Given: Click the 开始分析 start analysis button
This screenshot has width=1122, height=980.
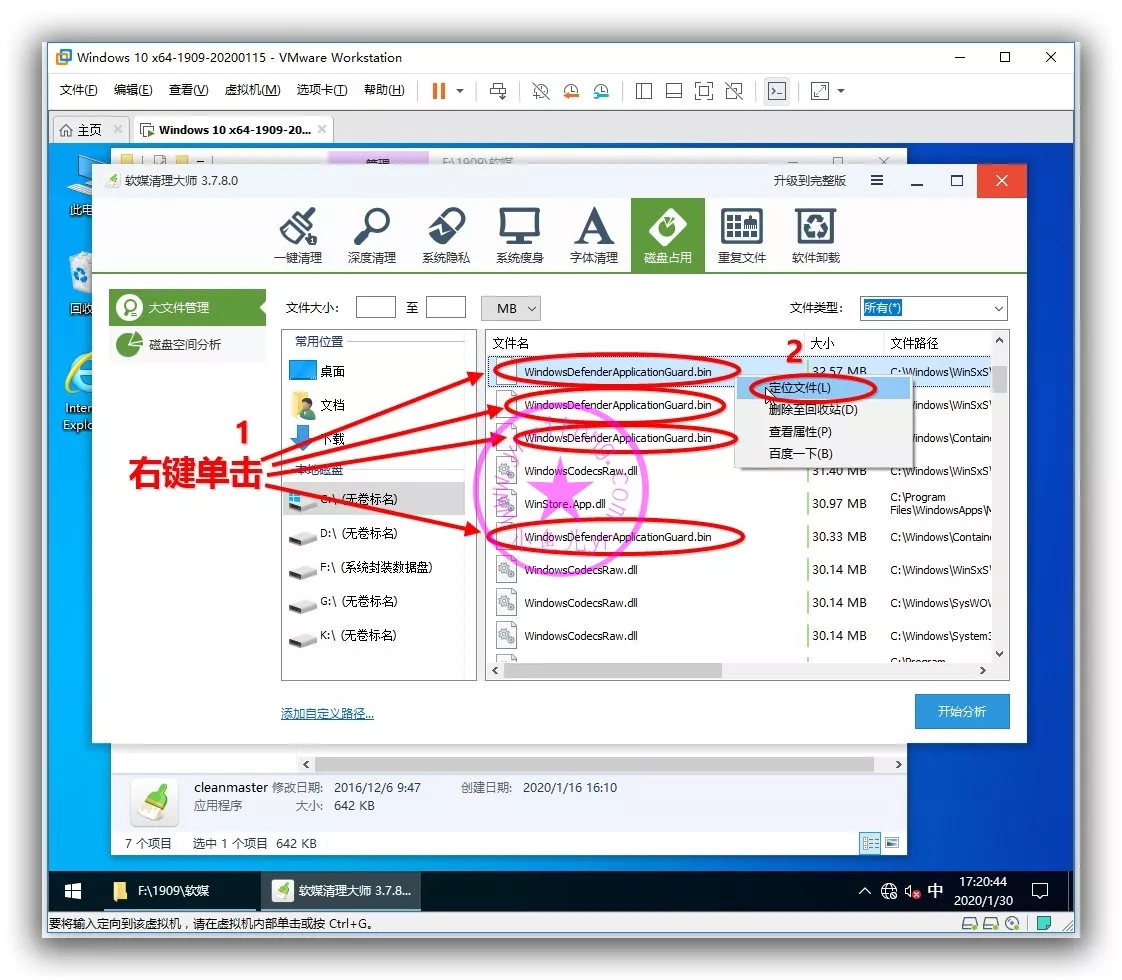Looking at the screenshot, I should coord(961,712).
